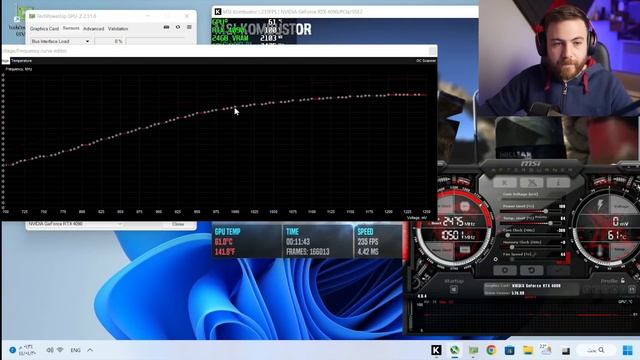The width and height of the screenshot is (640, 360).
Task: Open GPU-Z graphics card selector dropdown
Action: tap(75, 224)
